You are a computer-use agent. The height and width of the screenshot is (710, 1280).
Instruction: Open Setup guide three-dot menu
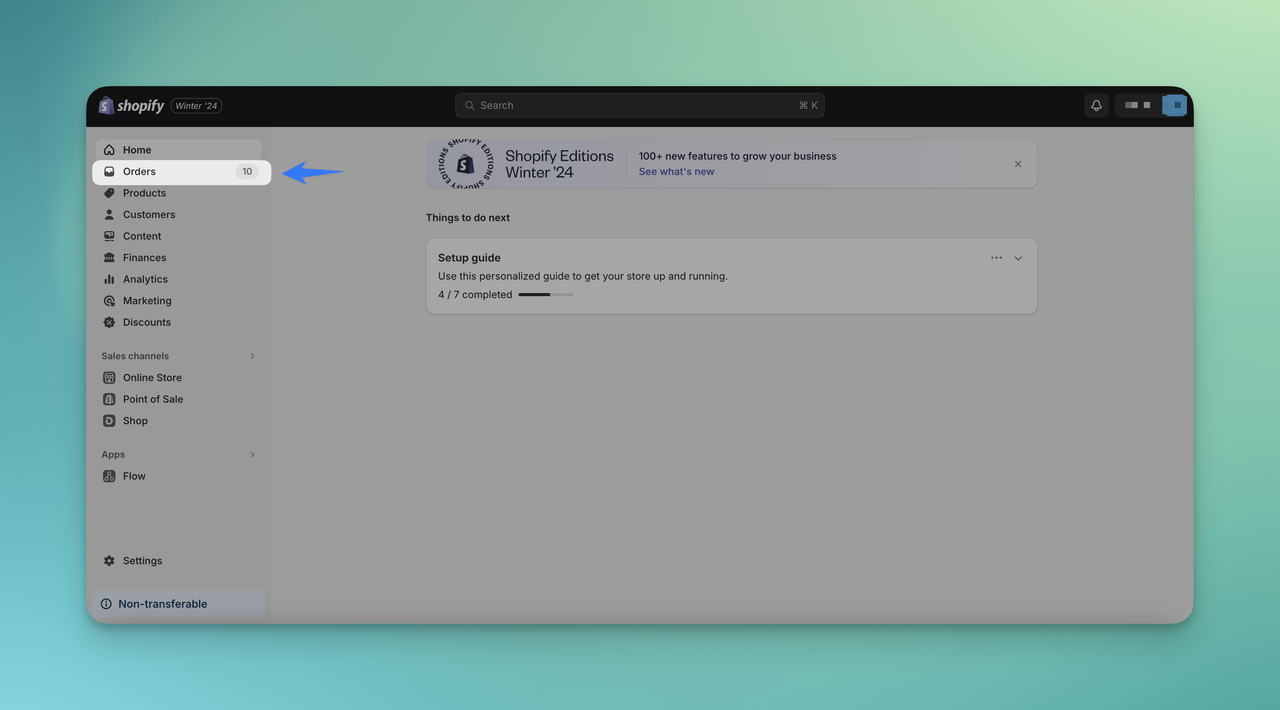(996, 258)
